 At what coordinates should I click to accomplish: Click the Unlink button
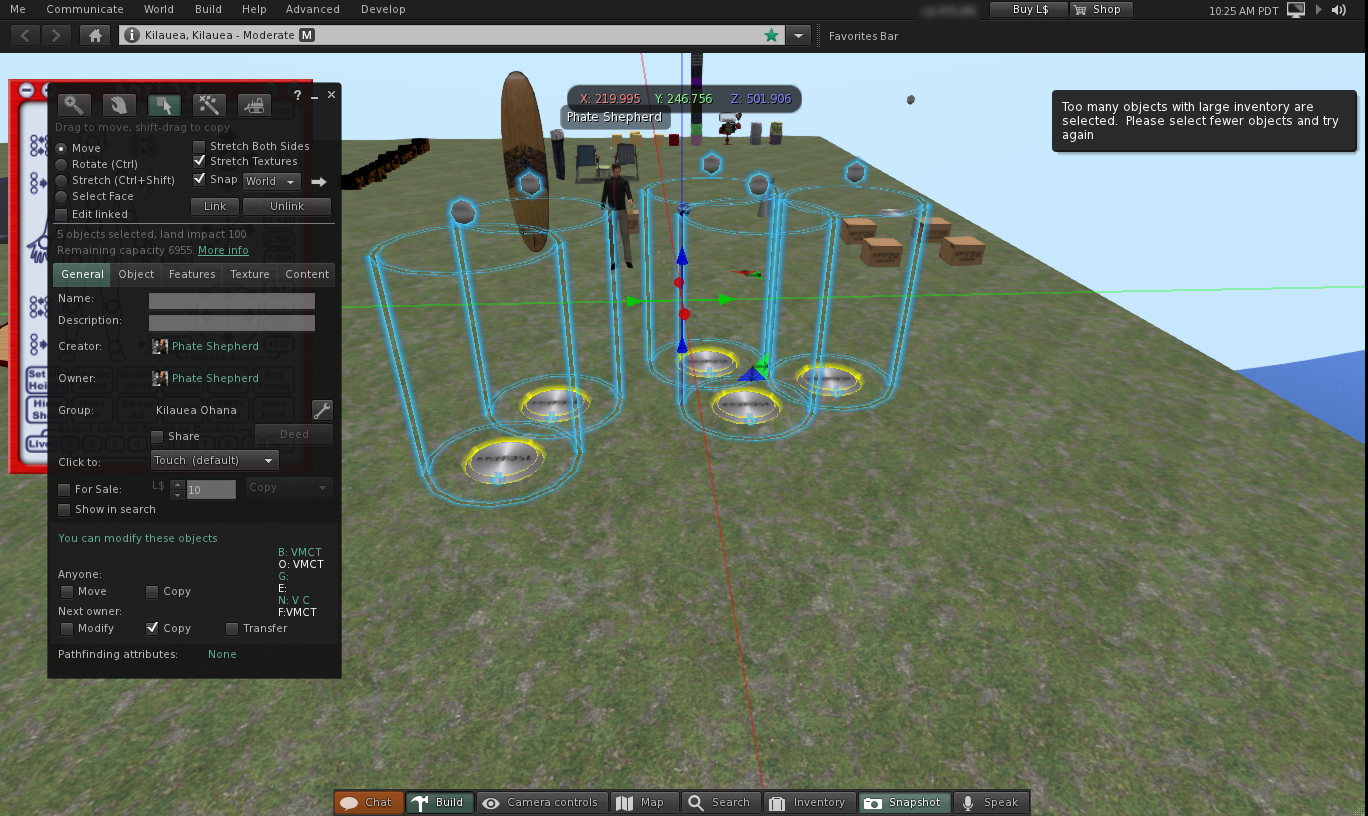coord(287,206)
